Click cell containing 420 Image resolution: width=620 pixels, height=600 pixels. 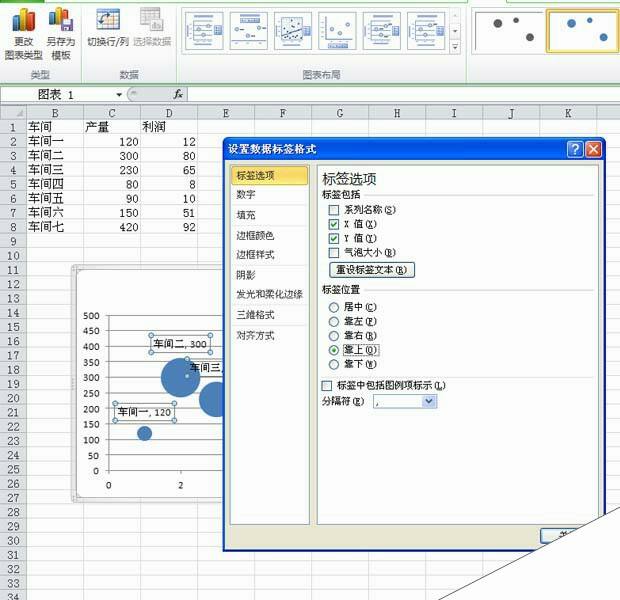(x=112, y=227)
